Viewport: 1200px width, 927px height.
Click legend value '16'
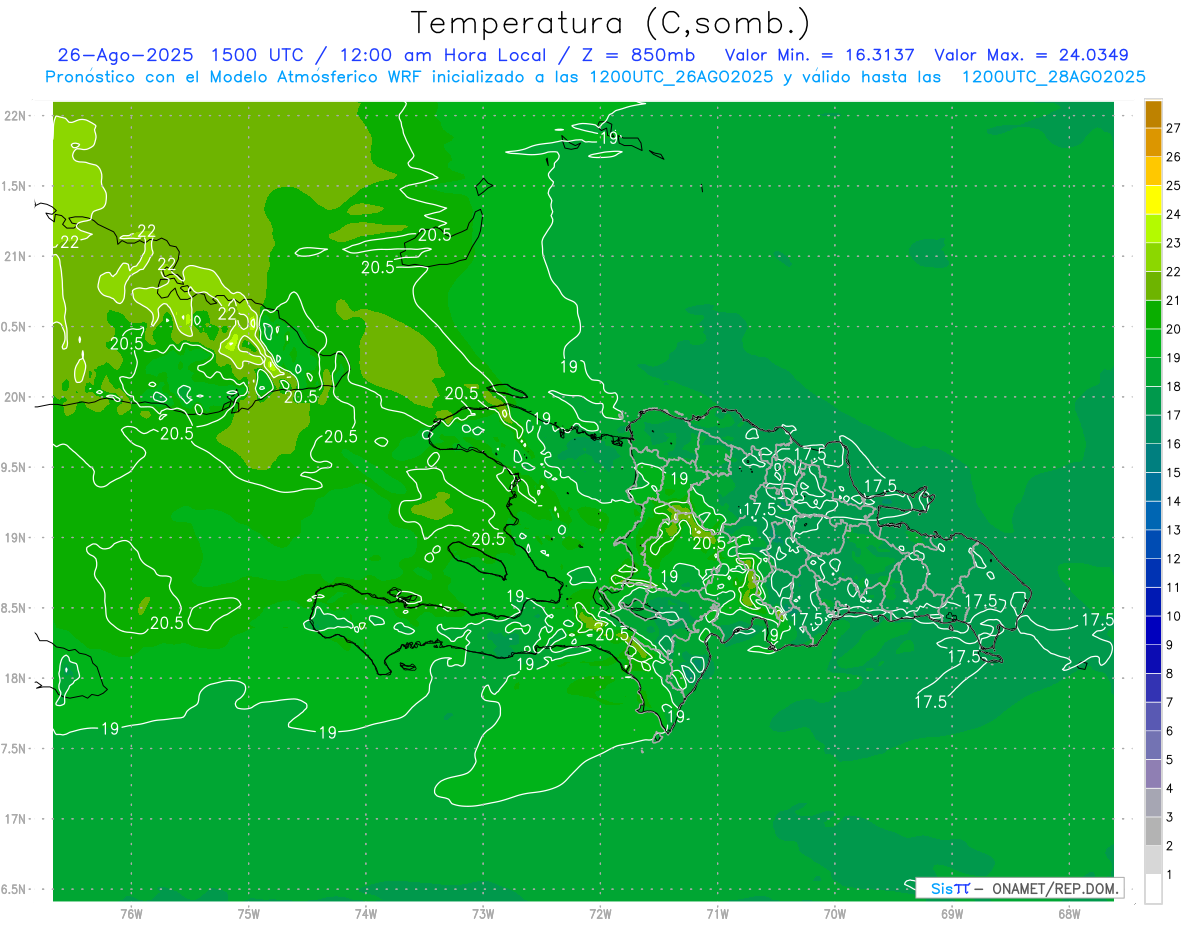[x=1173, y=444]
